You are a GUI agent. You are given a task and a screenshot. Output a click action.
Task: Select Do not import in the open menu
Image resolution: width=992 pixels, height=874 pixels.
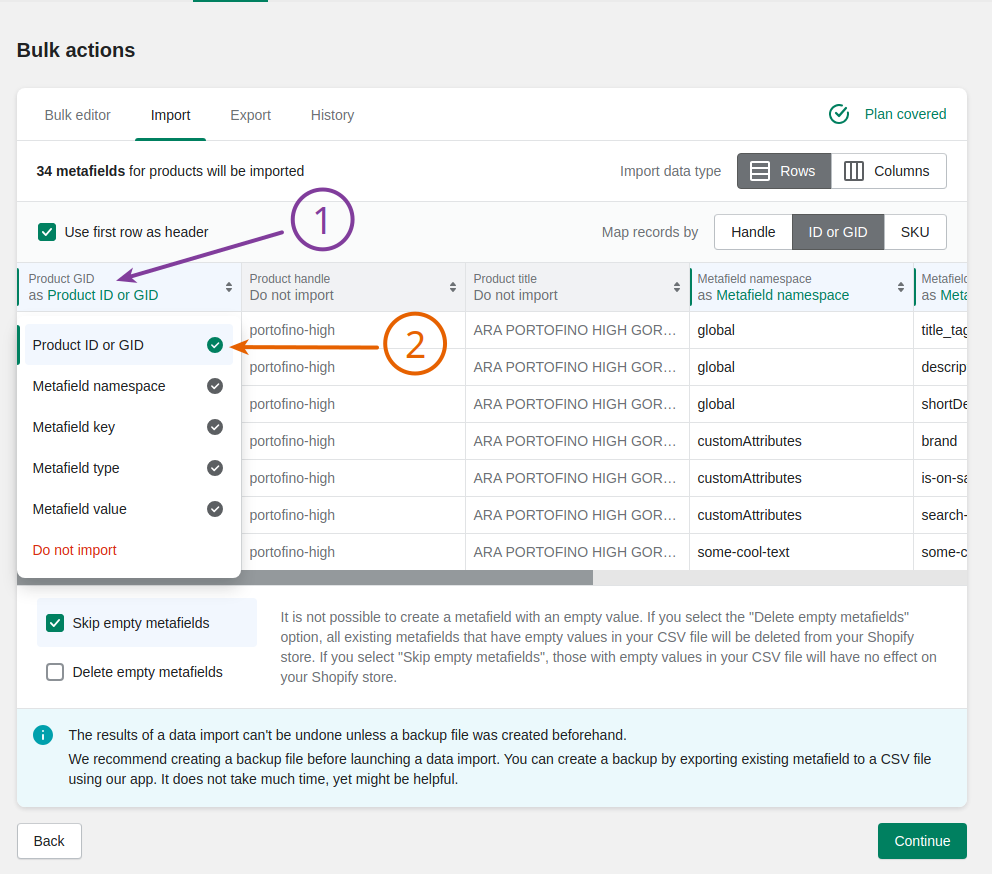pyautogui.click(x=74, y=549)
